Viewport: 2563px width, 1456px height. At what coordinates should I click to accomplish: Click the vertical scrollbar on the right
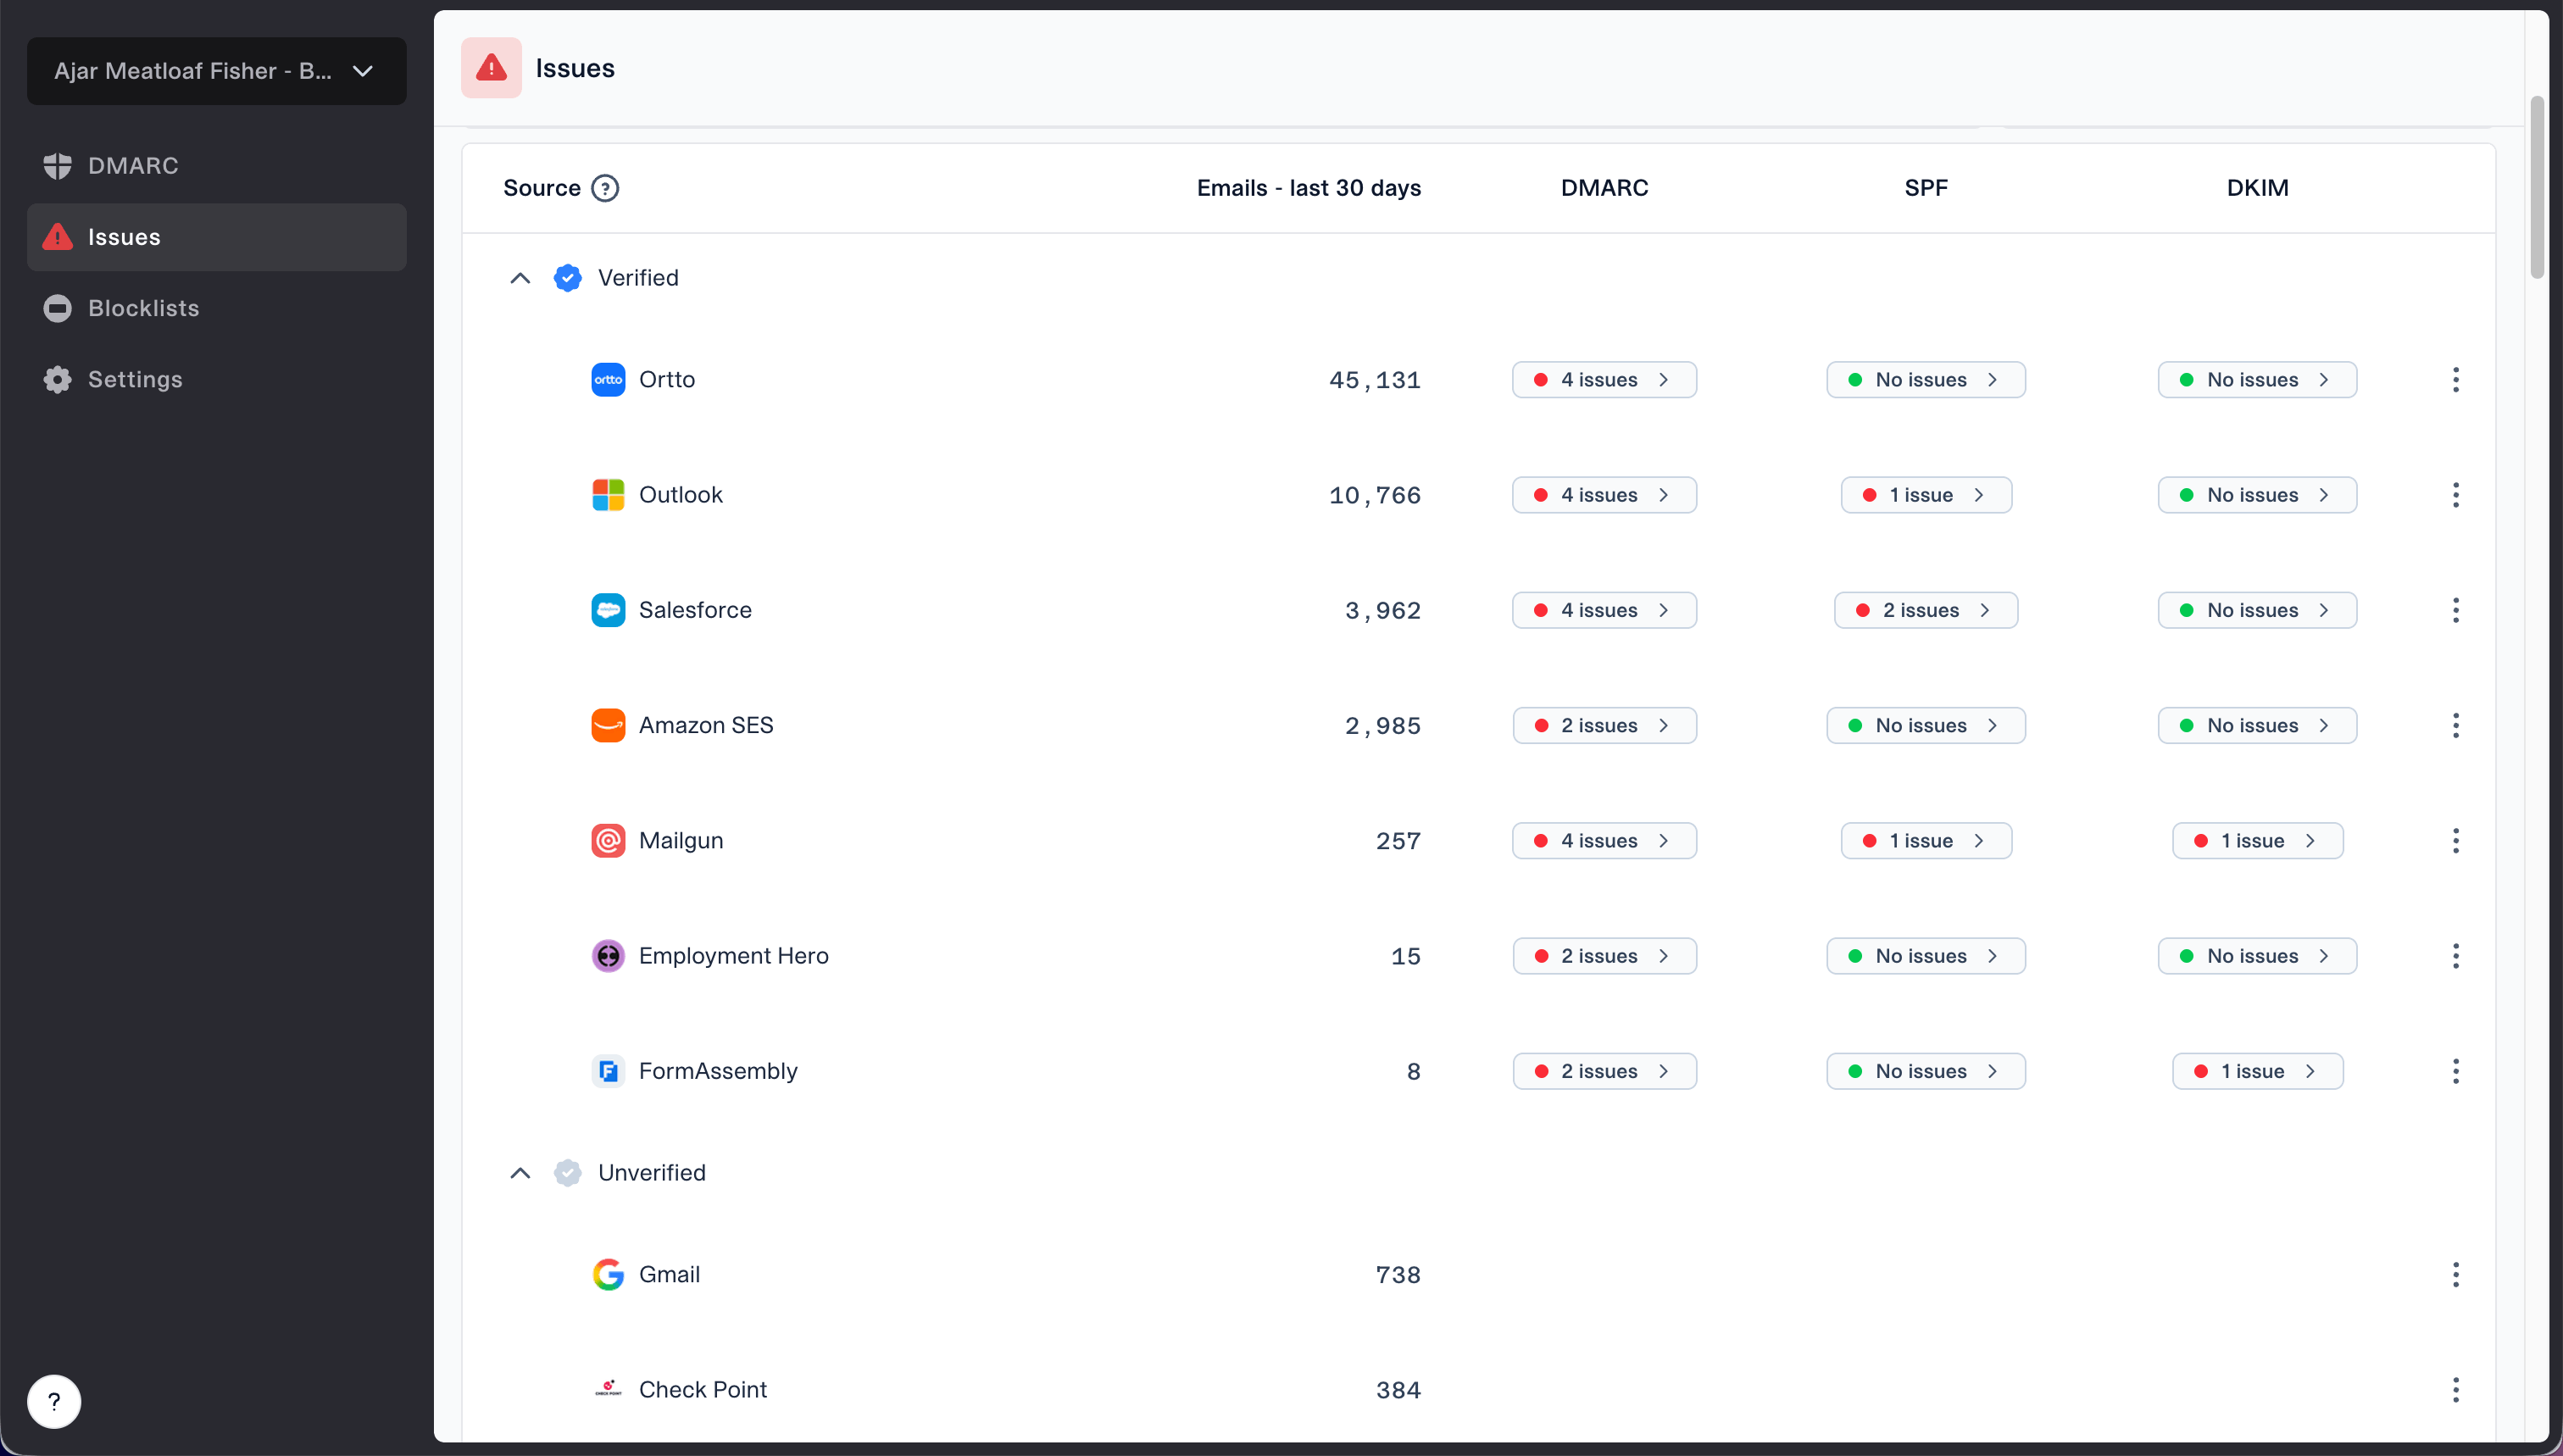2536,188
